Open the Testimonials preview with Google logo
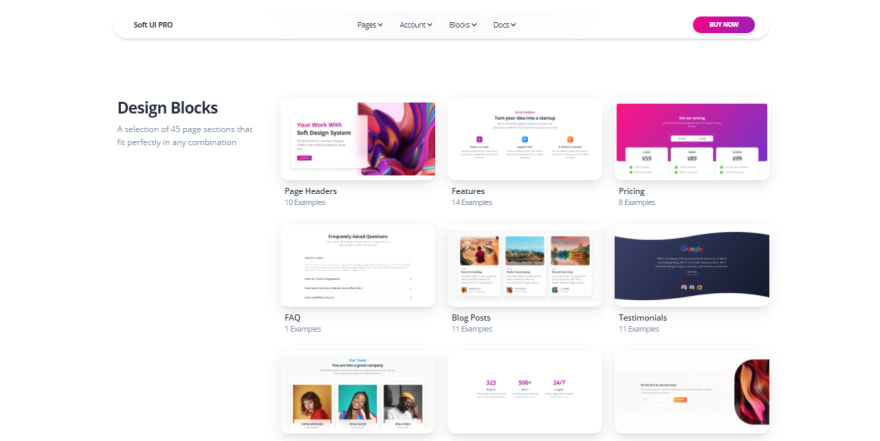The image size is (880, 441). point(691,265)
